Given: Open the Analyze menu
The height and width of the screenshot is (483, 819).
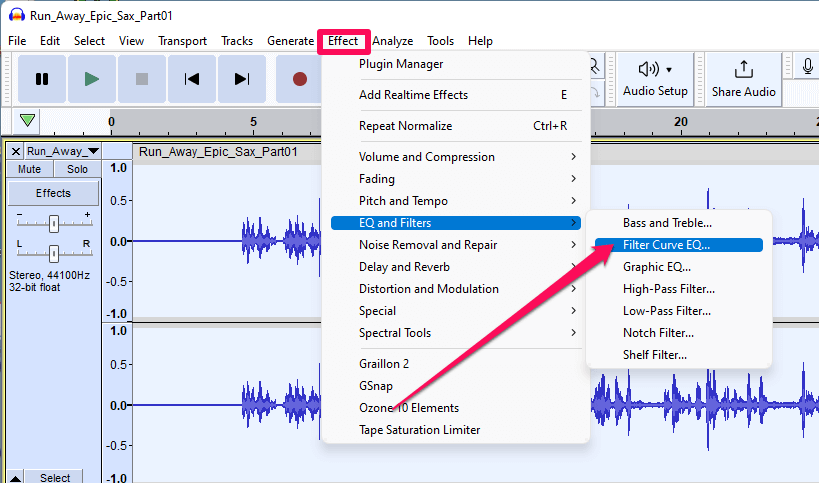Looking at the screenshot, I should pos(393,41).
